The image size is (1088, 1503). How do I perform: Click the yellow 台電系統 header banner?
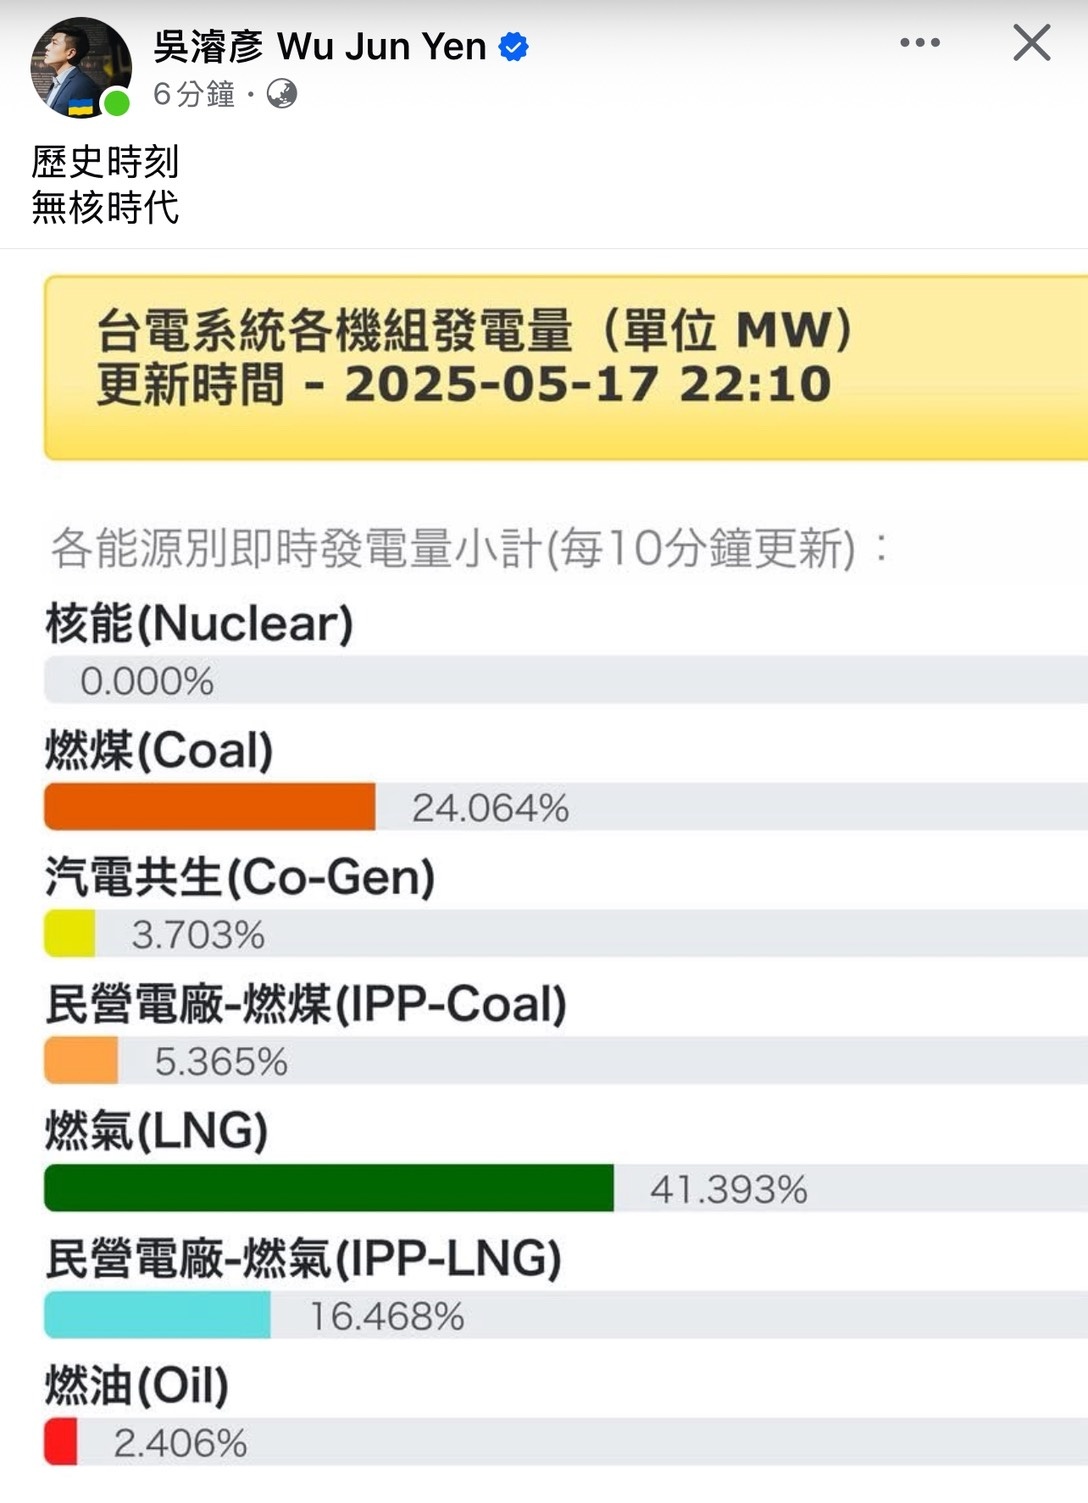pyautogui.click(x=566, y=368)
